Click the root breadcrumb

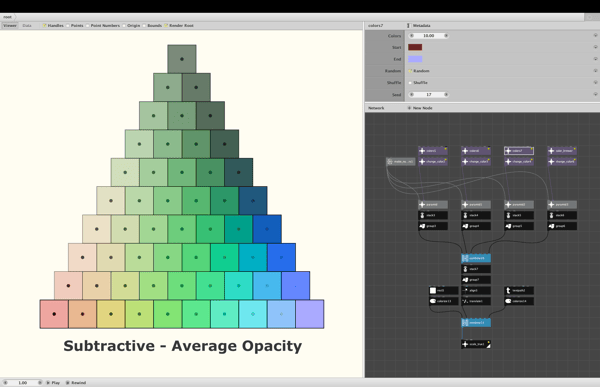[7, 17]
